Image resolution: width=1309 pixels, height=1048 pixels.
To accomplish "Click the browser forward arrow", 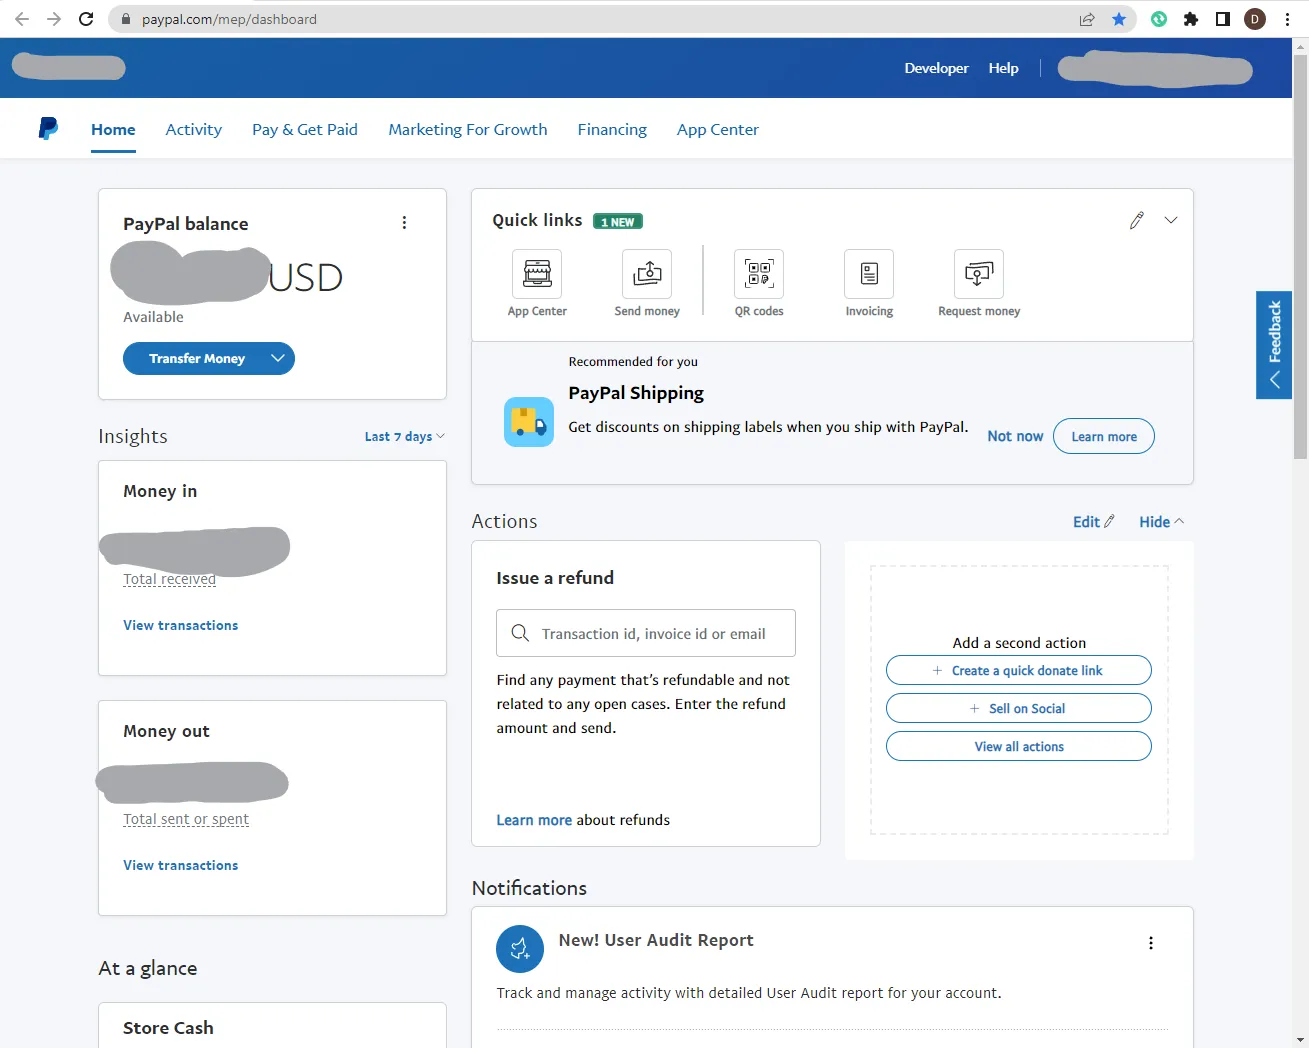I will click(x=54, y=19).
